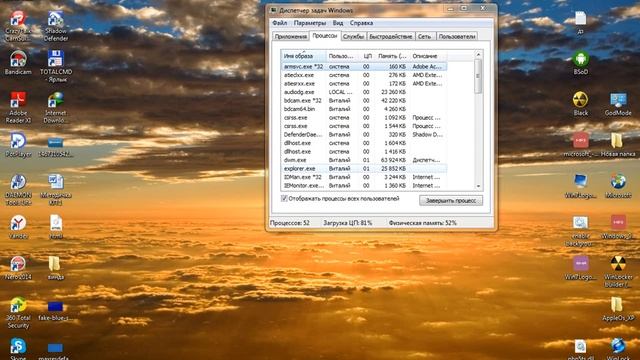The width and height of the screenshot is (640, 360).
Task: Select the DefenderDae... process row
Action: (364, 135)
